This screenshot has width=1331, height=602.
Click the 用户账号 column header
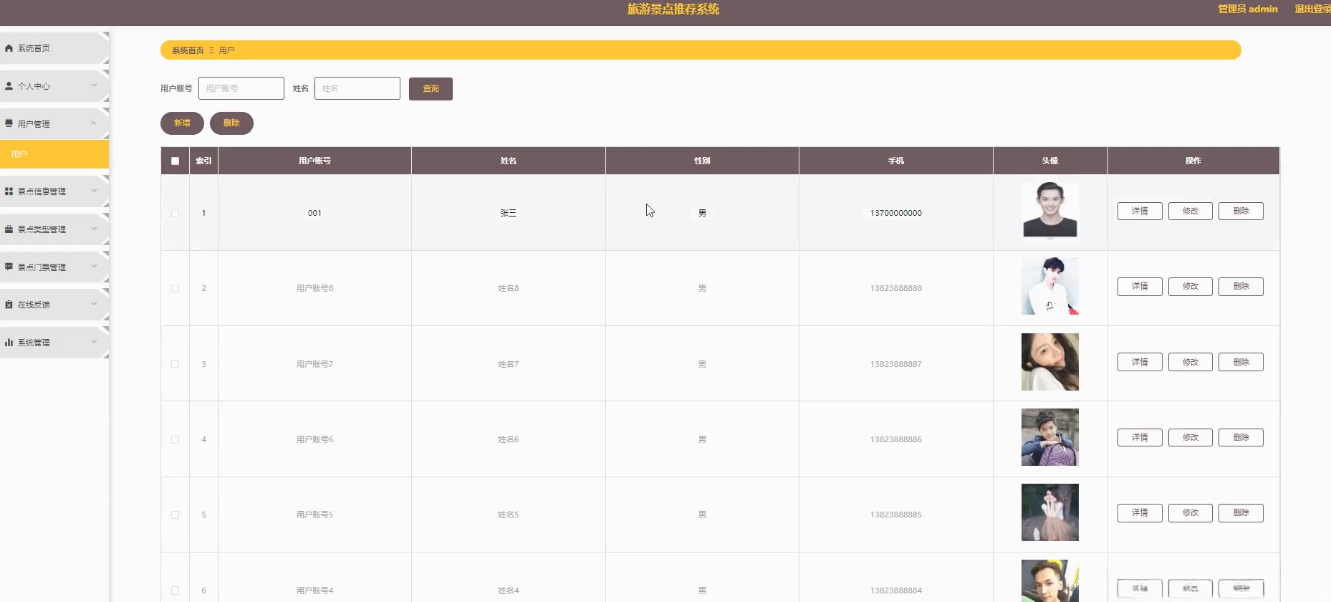tap(315, 161)
